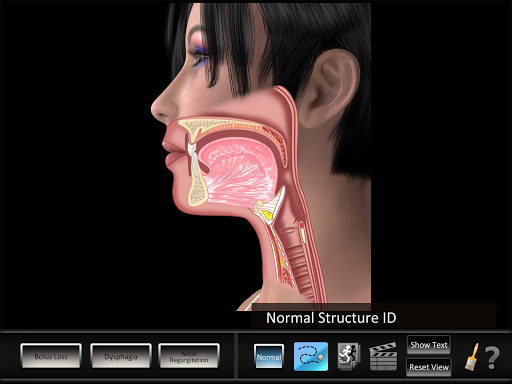Click the clapperboard video icon

click(383, 356)
